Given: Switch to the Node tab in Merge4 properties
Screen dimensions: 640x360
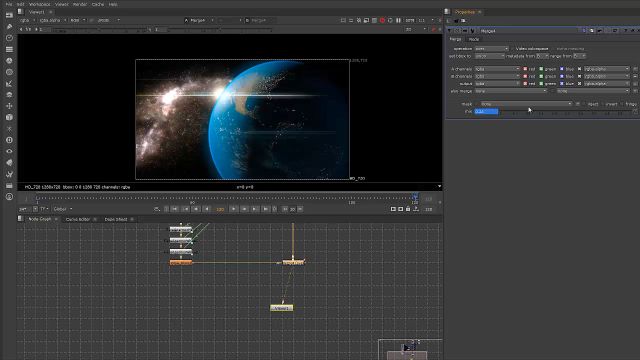Looking at the screenshot, I should (473, 39).
